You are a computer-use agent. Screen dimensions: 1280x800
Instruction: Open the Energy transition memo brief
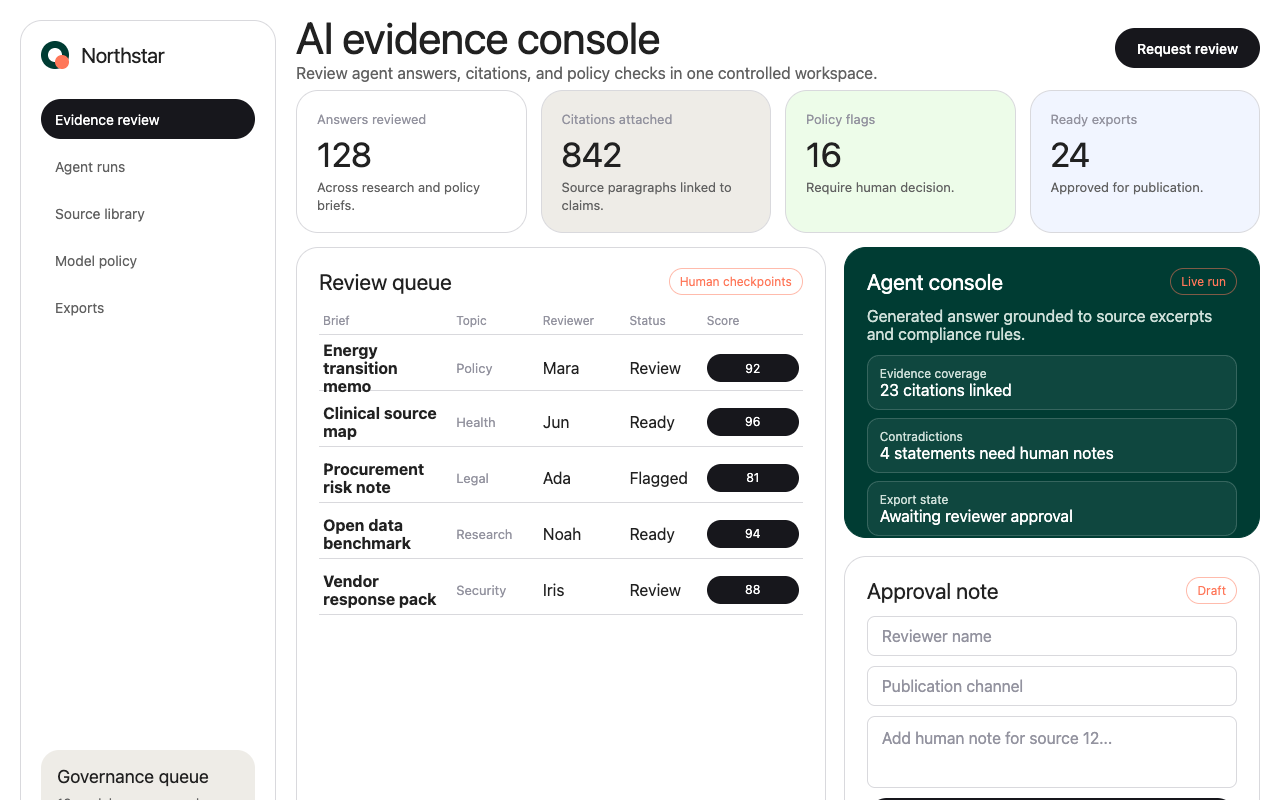[360, 368]
